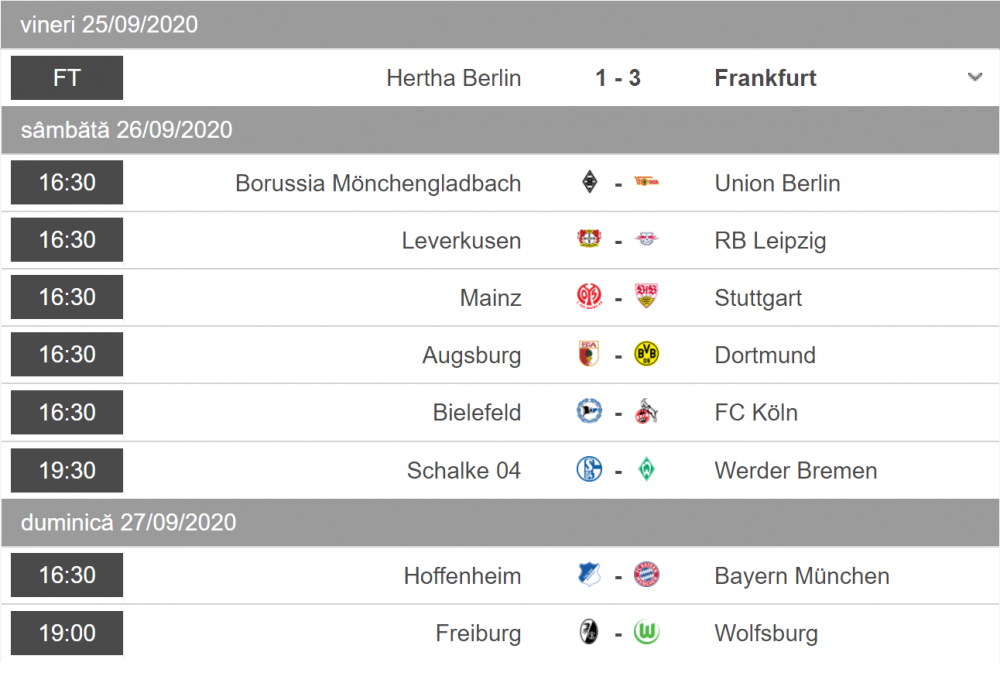The height and width of the screenshot is (690, 1000).
Task: Click the Schalke 04 club crest
Action: [590, 470]
